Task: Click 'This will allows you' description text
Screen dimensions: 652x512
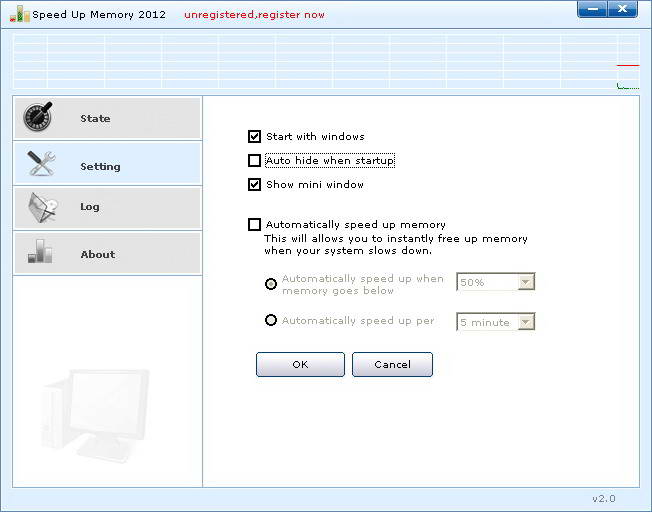Action: point(396,245)
